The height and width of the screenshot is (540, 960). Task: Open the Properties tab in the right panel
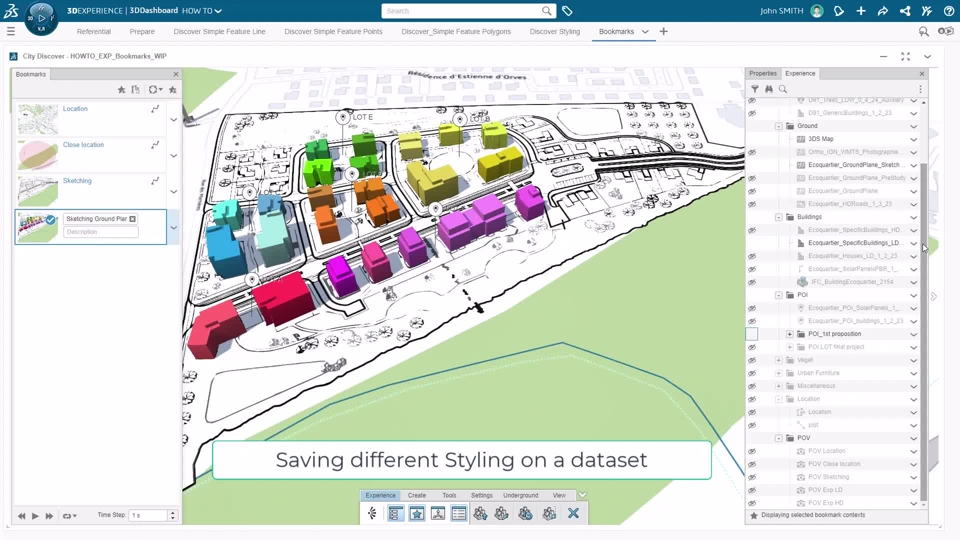[763, 73]
